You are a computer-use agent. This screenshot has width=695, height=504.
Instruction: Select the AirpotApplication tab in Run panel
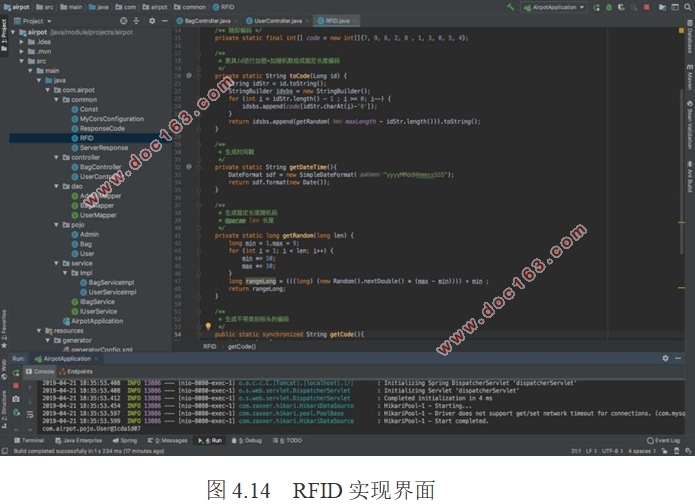[66, 359]
